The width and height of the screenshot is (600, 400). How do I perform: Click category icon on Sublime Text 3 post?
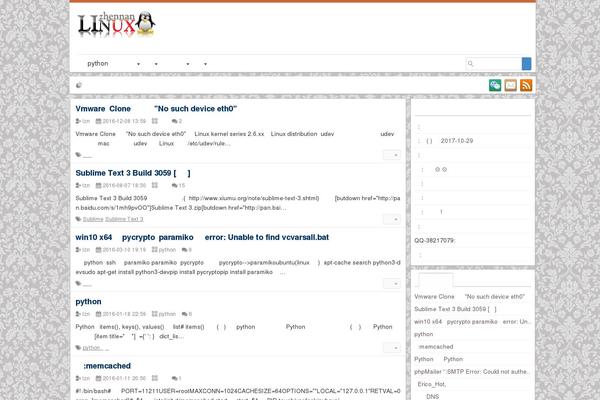(155, 185)
